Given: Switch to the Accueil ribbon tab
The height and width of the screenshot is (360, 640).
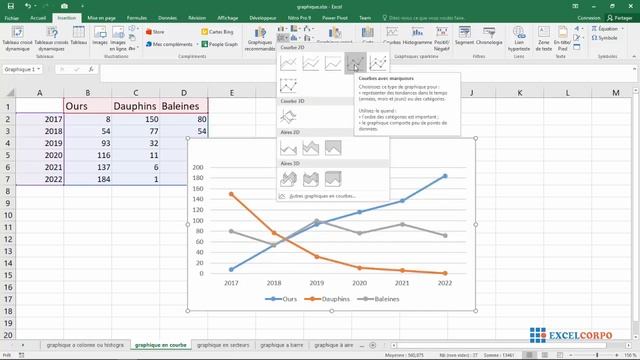Looking at the screenshot, I should (x=38, y=18).
